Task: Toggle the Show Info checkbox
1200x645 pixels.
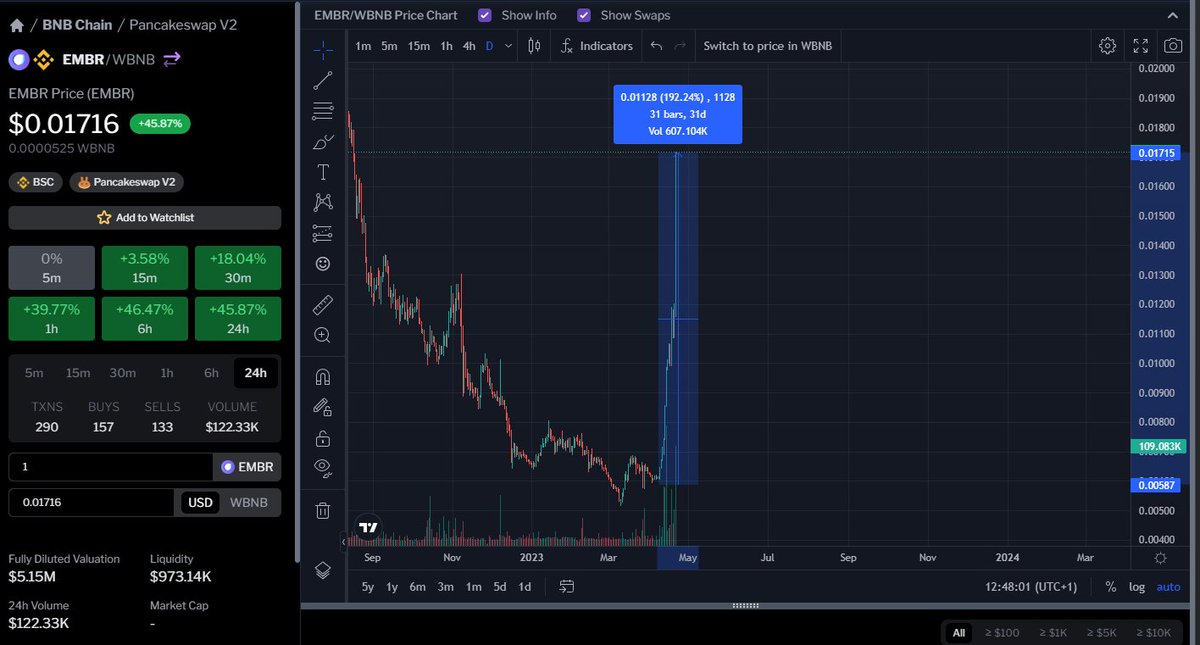Action: coord(485,15)
